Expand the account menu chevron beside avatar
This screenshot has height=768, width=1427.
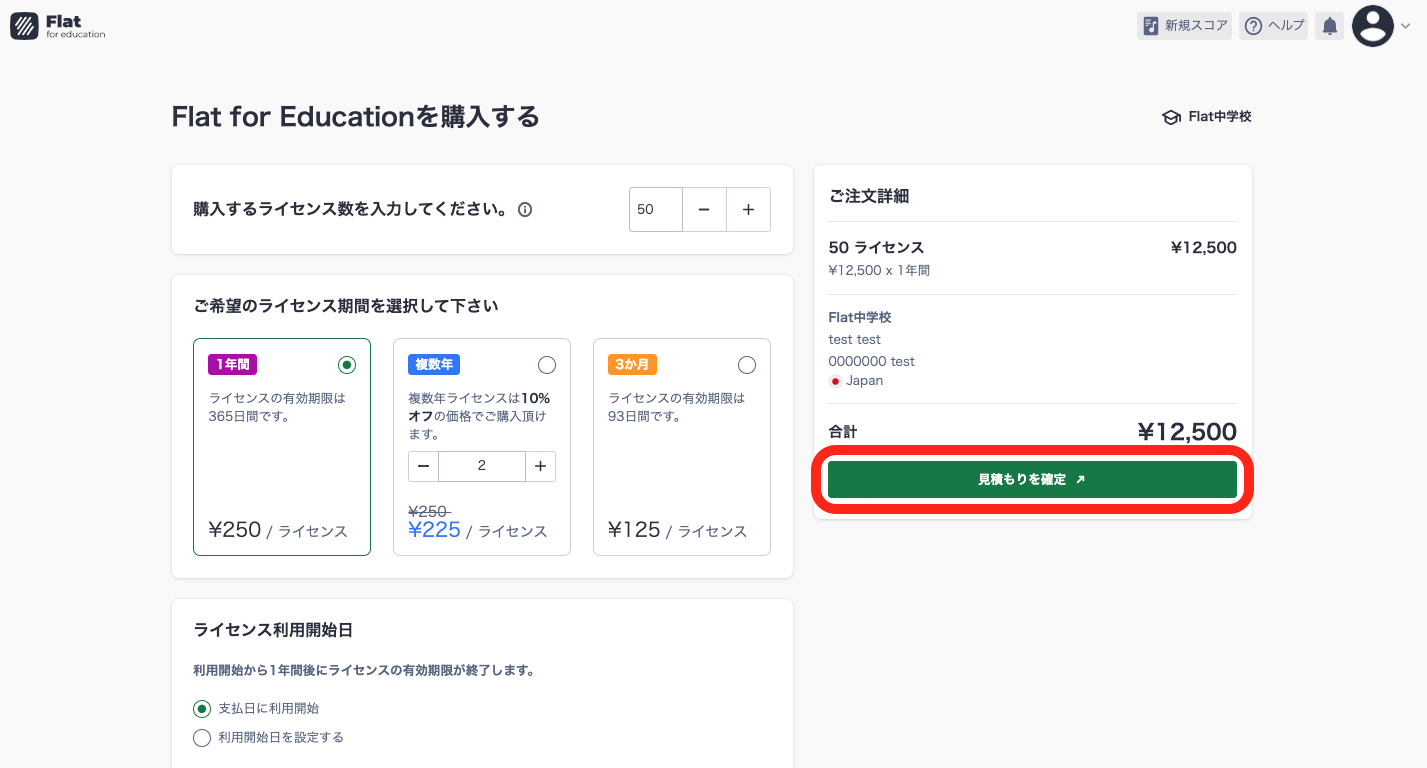(1406, 26)
